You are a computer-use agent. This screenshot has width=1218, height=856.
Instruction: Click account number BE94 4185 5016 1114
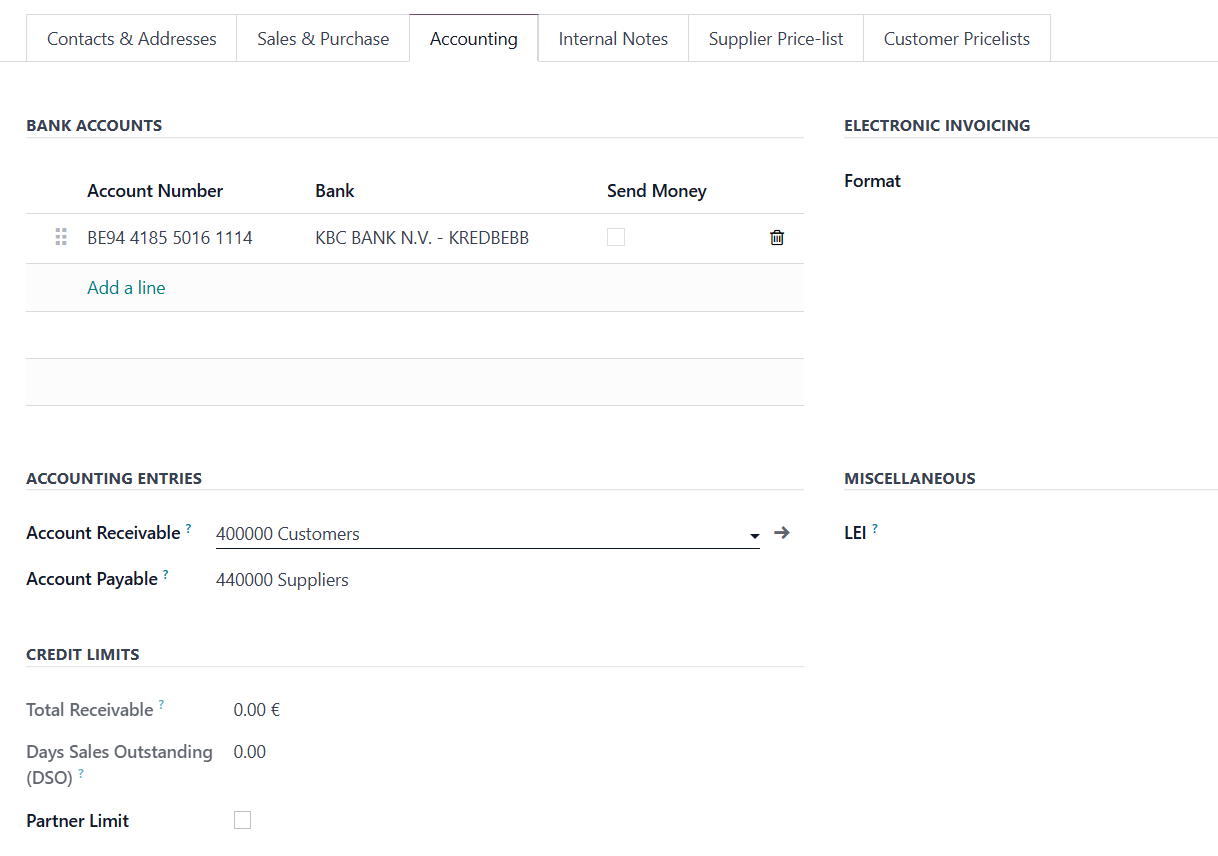click(170, 238)
